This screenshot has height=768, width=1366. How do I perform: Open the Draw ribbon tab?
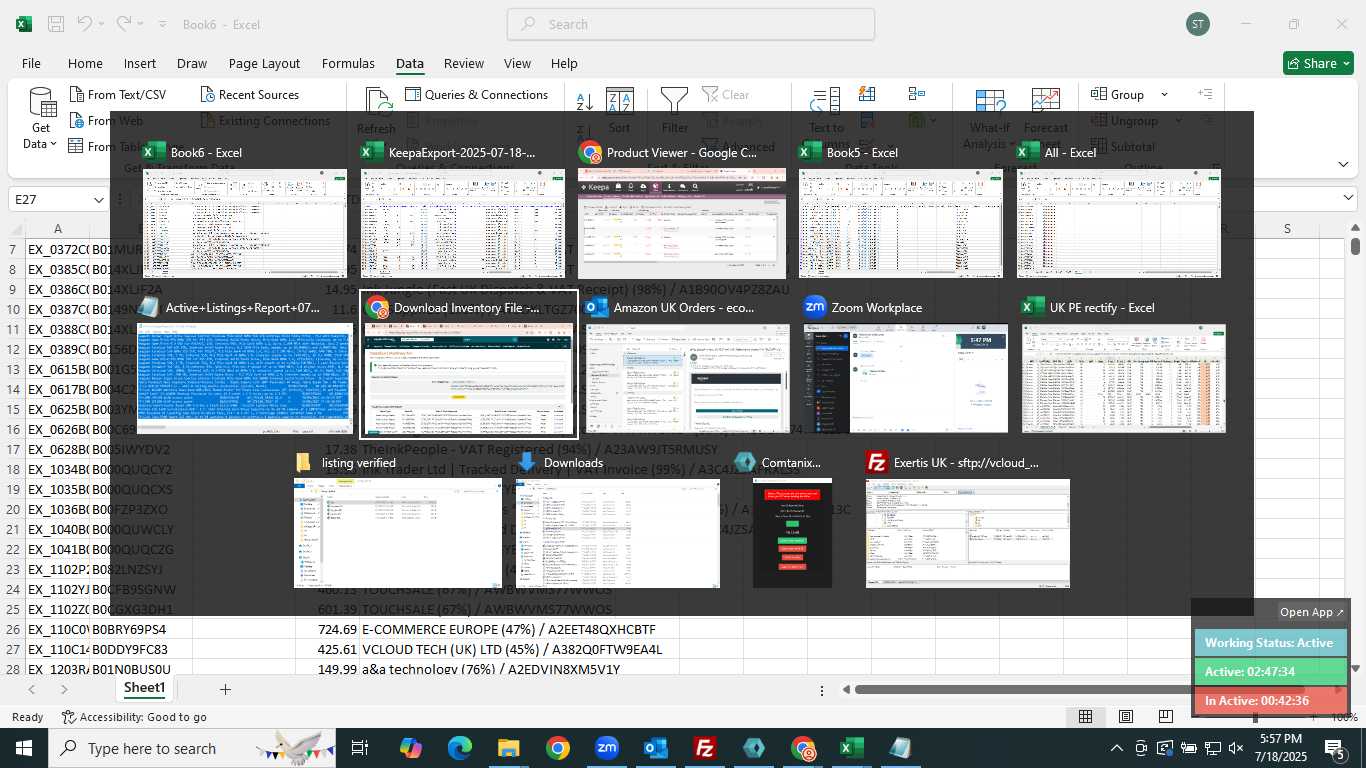point(192,63)
